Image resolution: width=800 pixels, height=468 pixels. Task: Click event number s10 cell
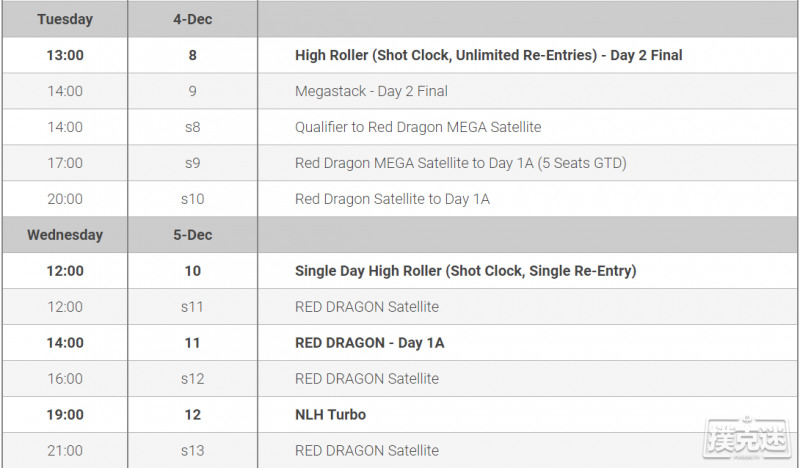(x=192, y=199)
